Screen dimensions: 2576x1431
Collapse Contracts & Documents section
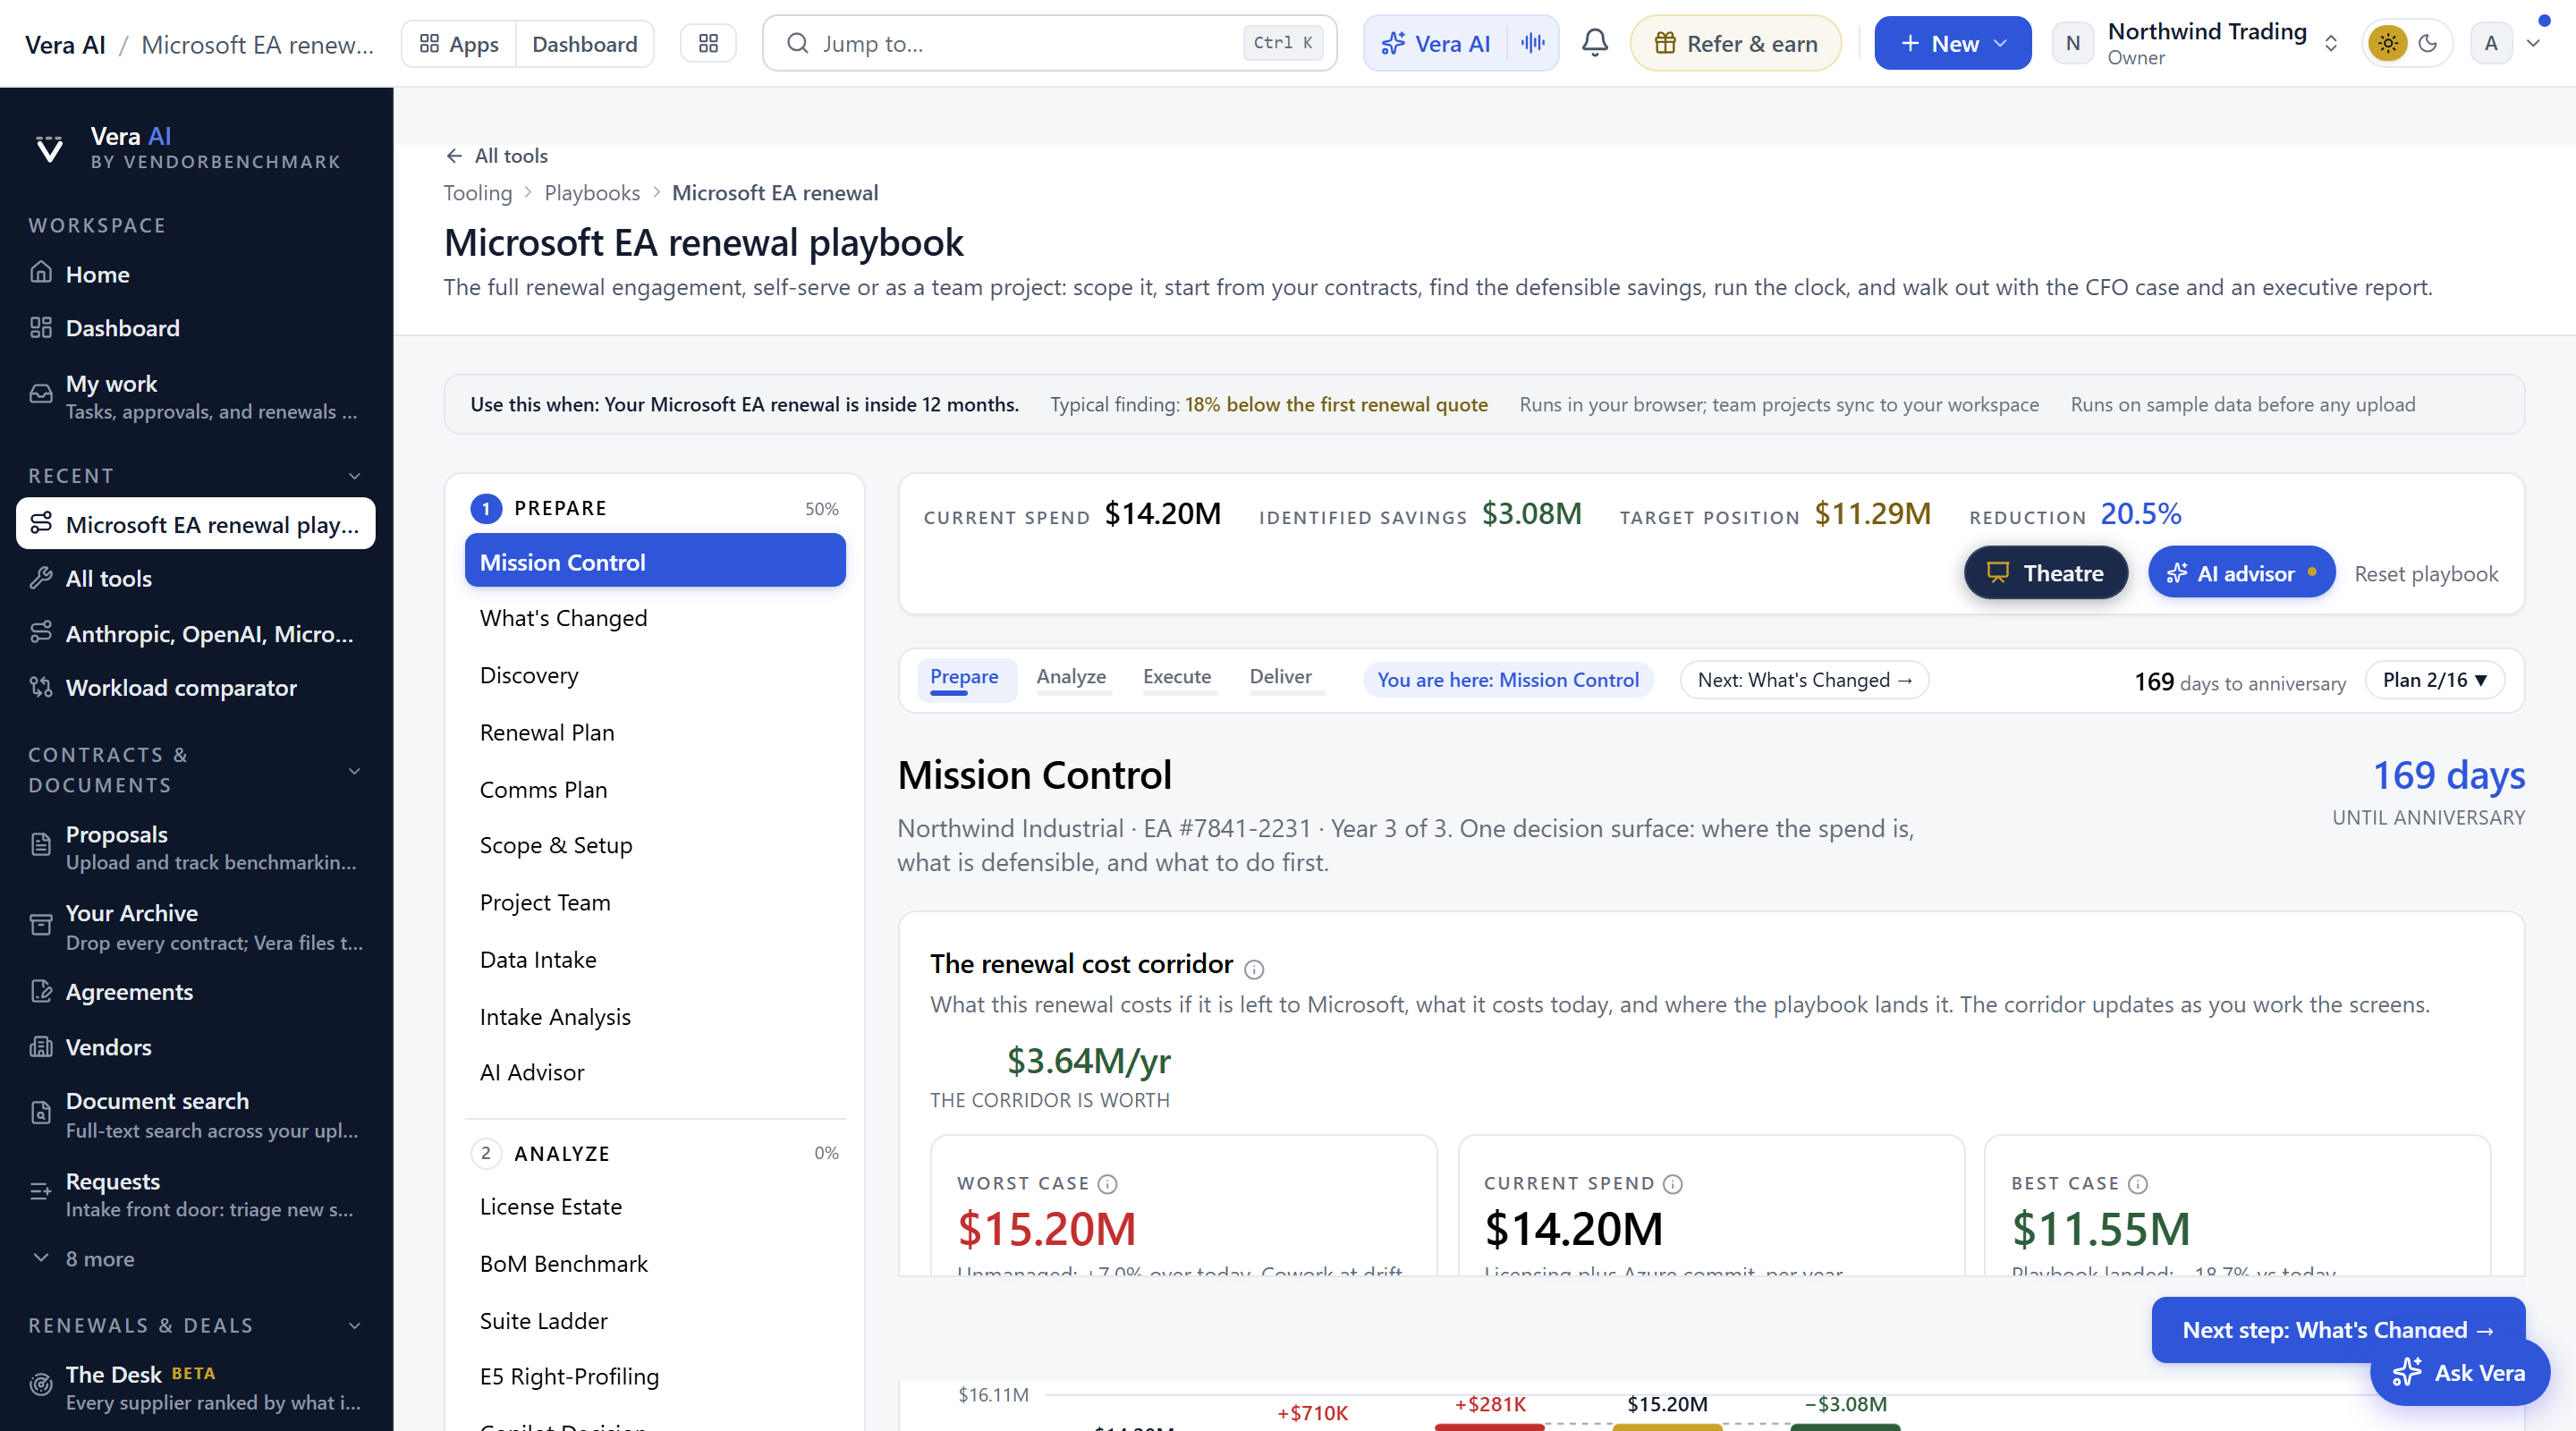[x=354, y=770]
